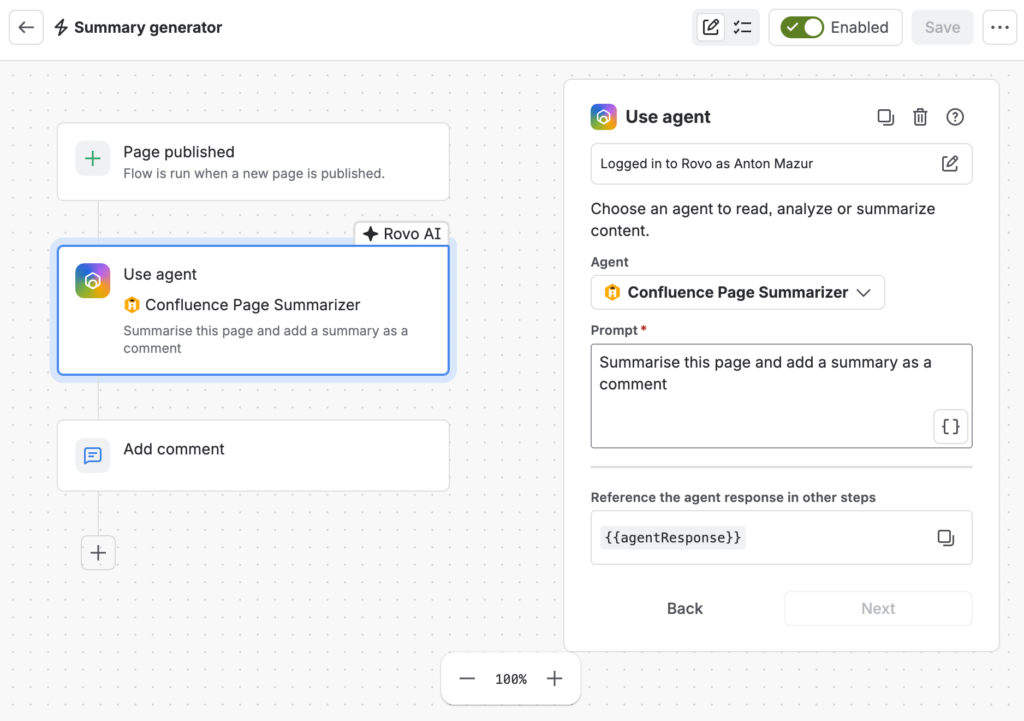Switch to the checklist view icon

pos(743,27)
